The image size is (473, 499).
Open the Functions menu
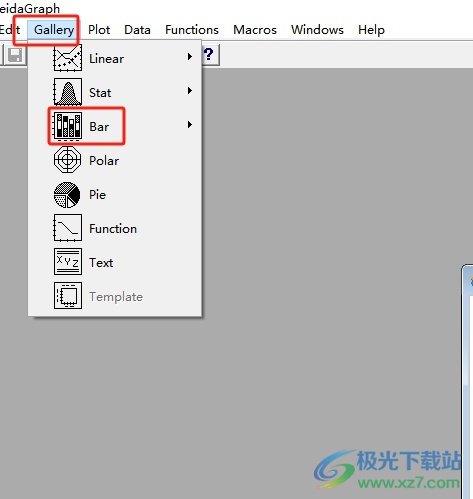pyautogui.click(x=192, y=30)
